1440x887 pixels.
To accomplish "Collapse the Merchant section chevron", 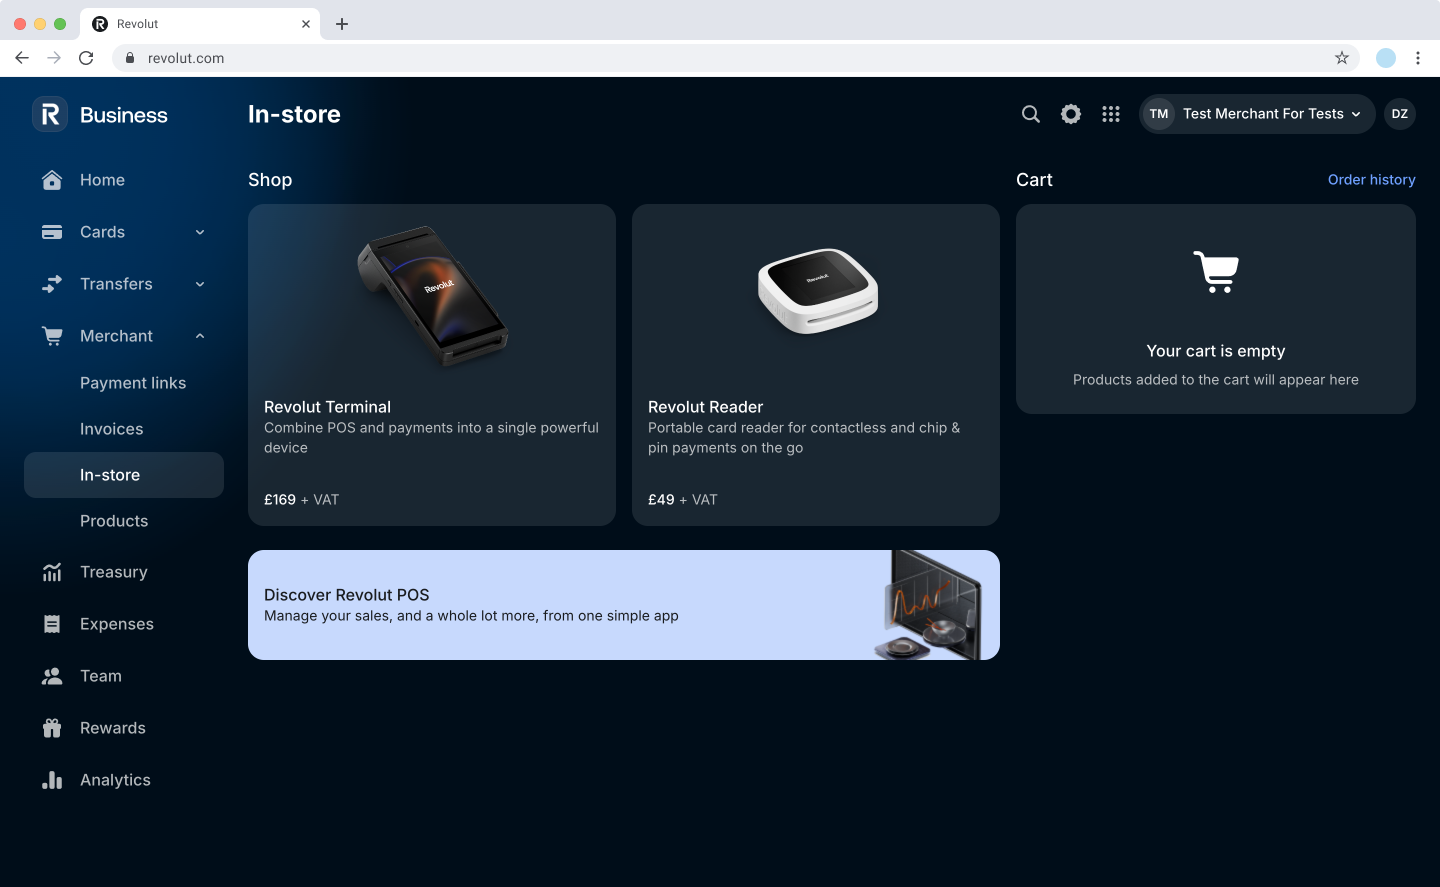I will point(200,336).
